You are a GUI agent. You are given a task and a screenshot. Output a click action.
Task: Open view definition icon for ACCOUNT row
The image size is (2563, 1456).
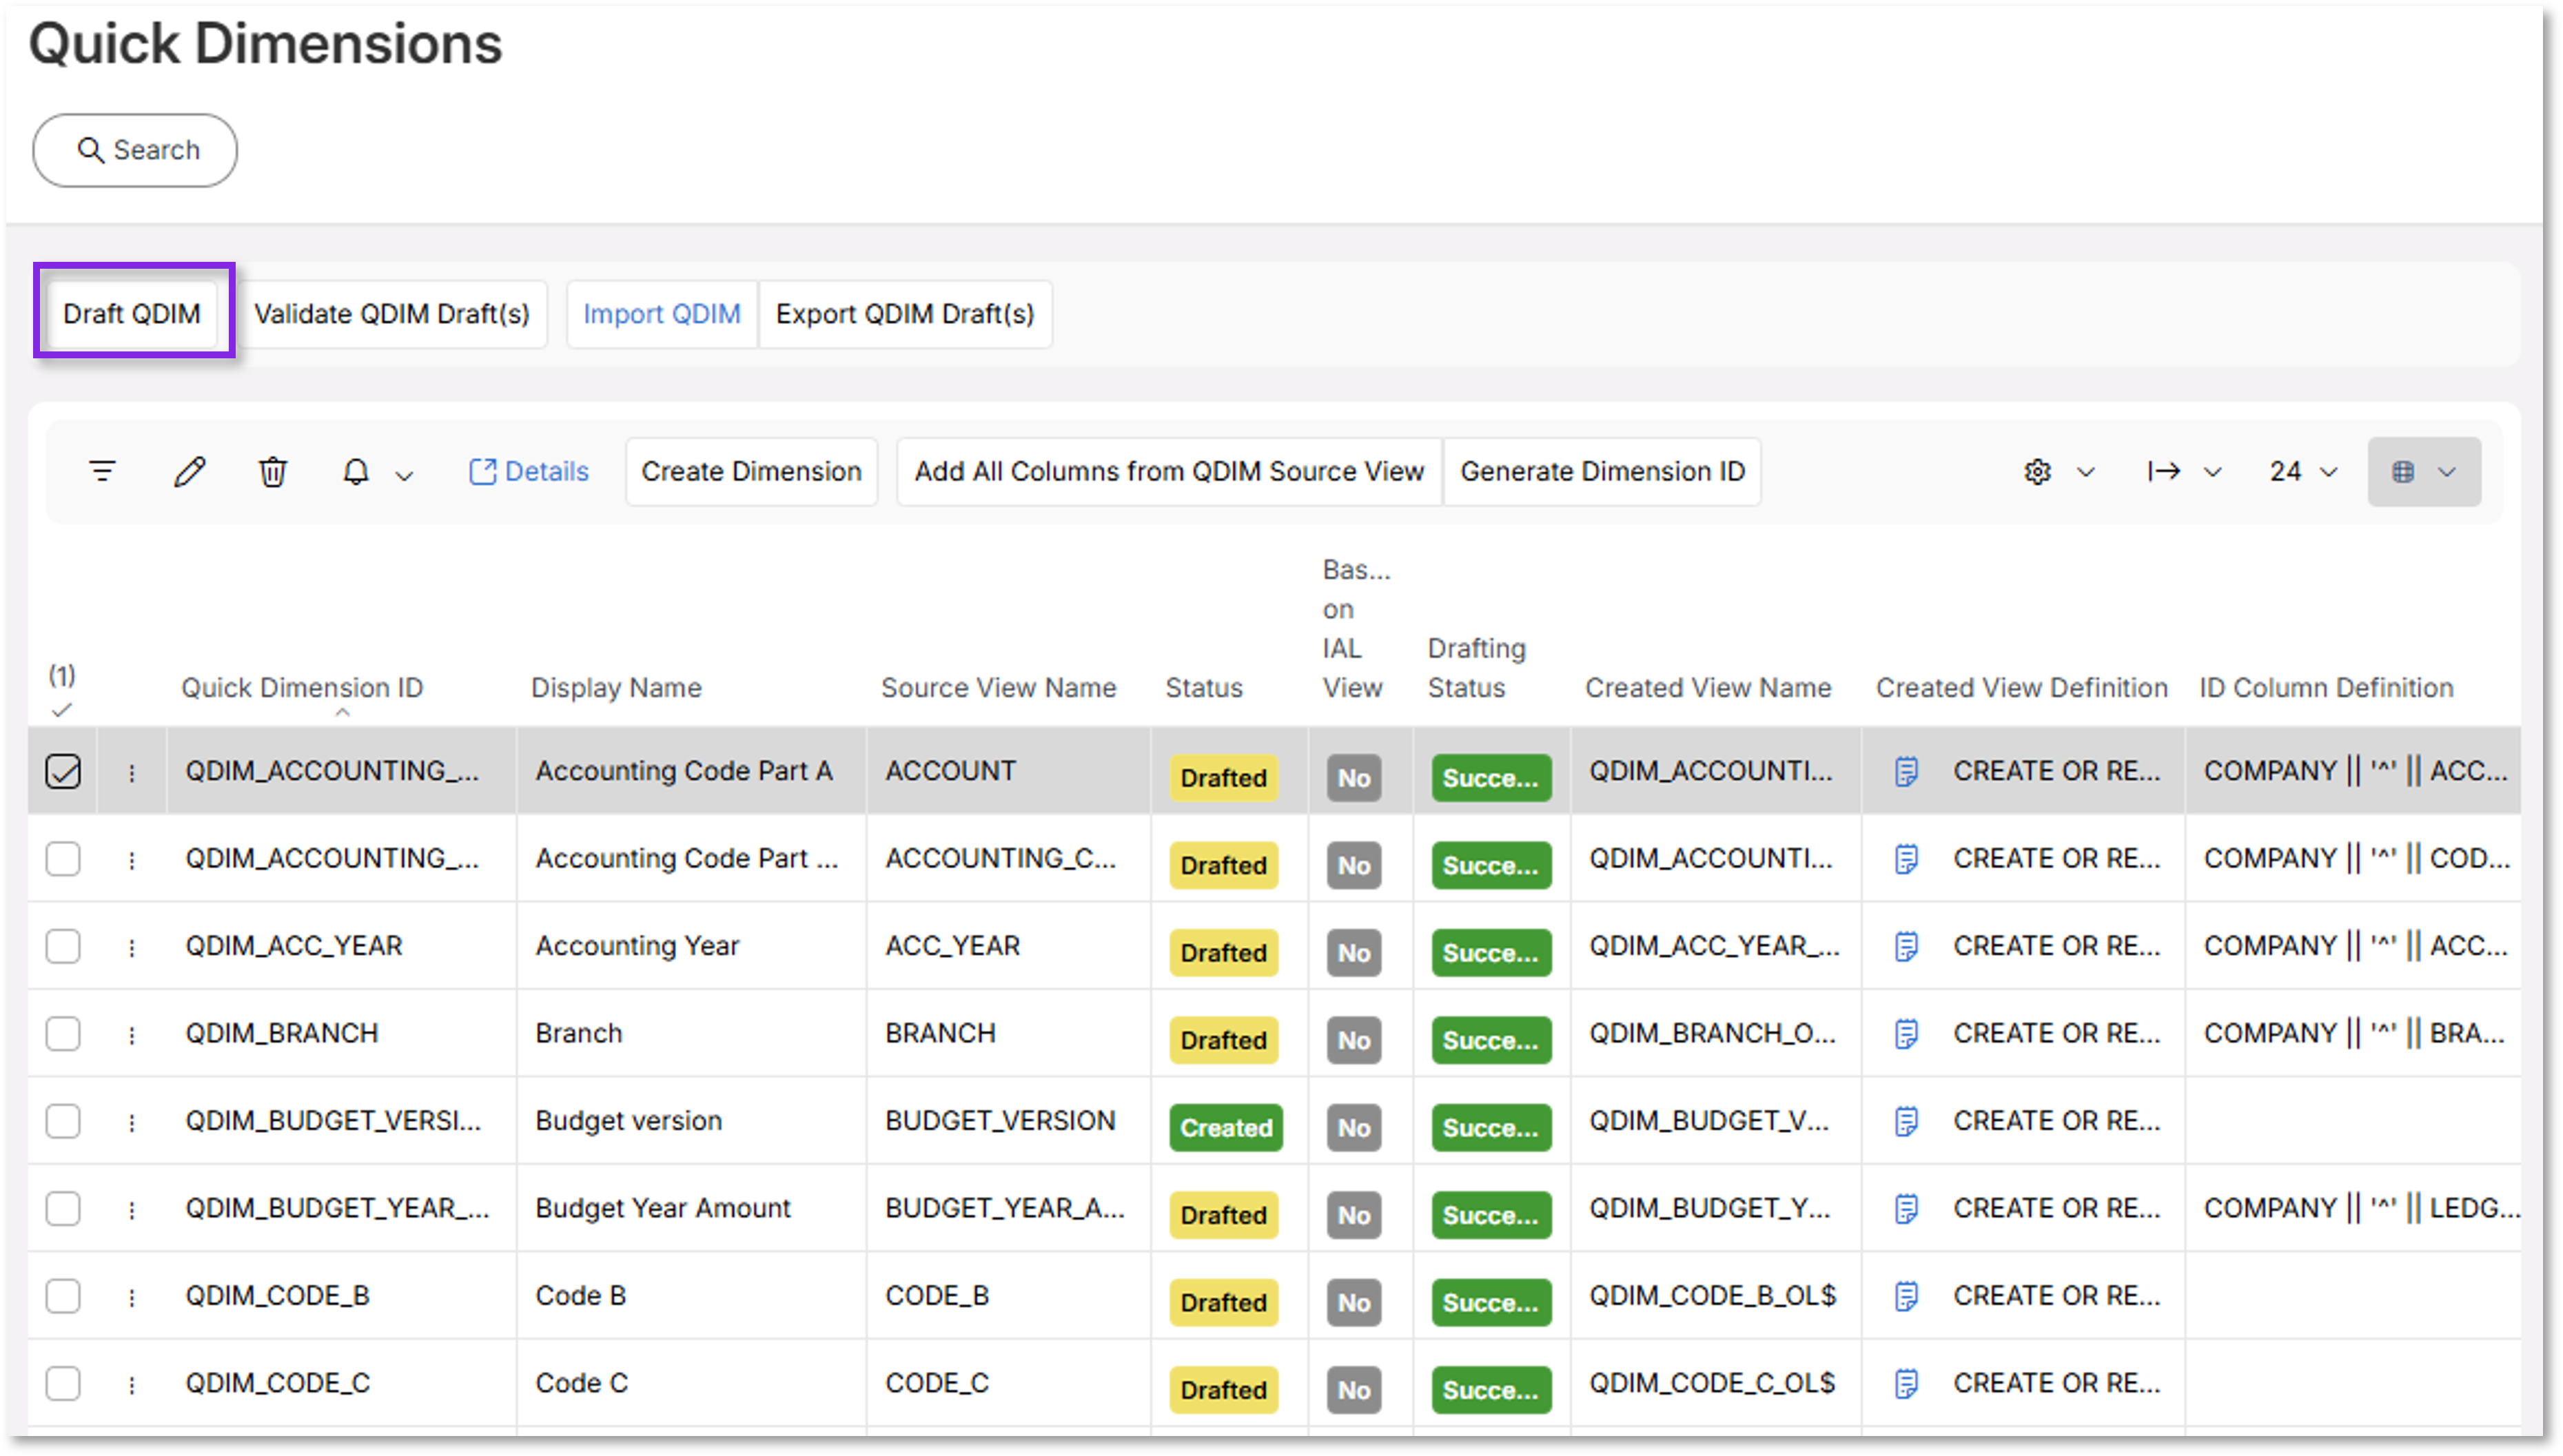1906,772
